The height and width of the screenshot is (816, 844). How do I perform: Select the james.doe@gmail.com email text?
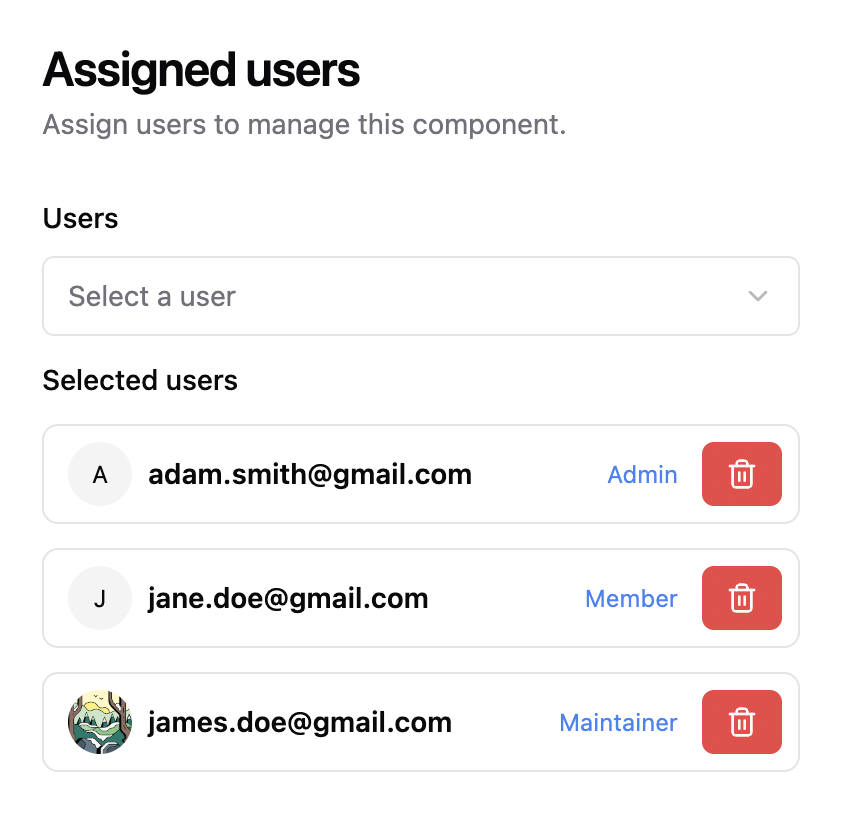pyautogui.click(x=300, y=722)
